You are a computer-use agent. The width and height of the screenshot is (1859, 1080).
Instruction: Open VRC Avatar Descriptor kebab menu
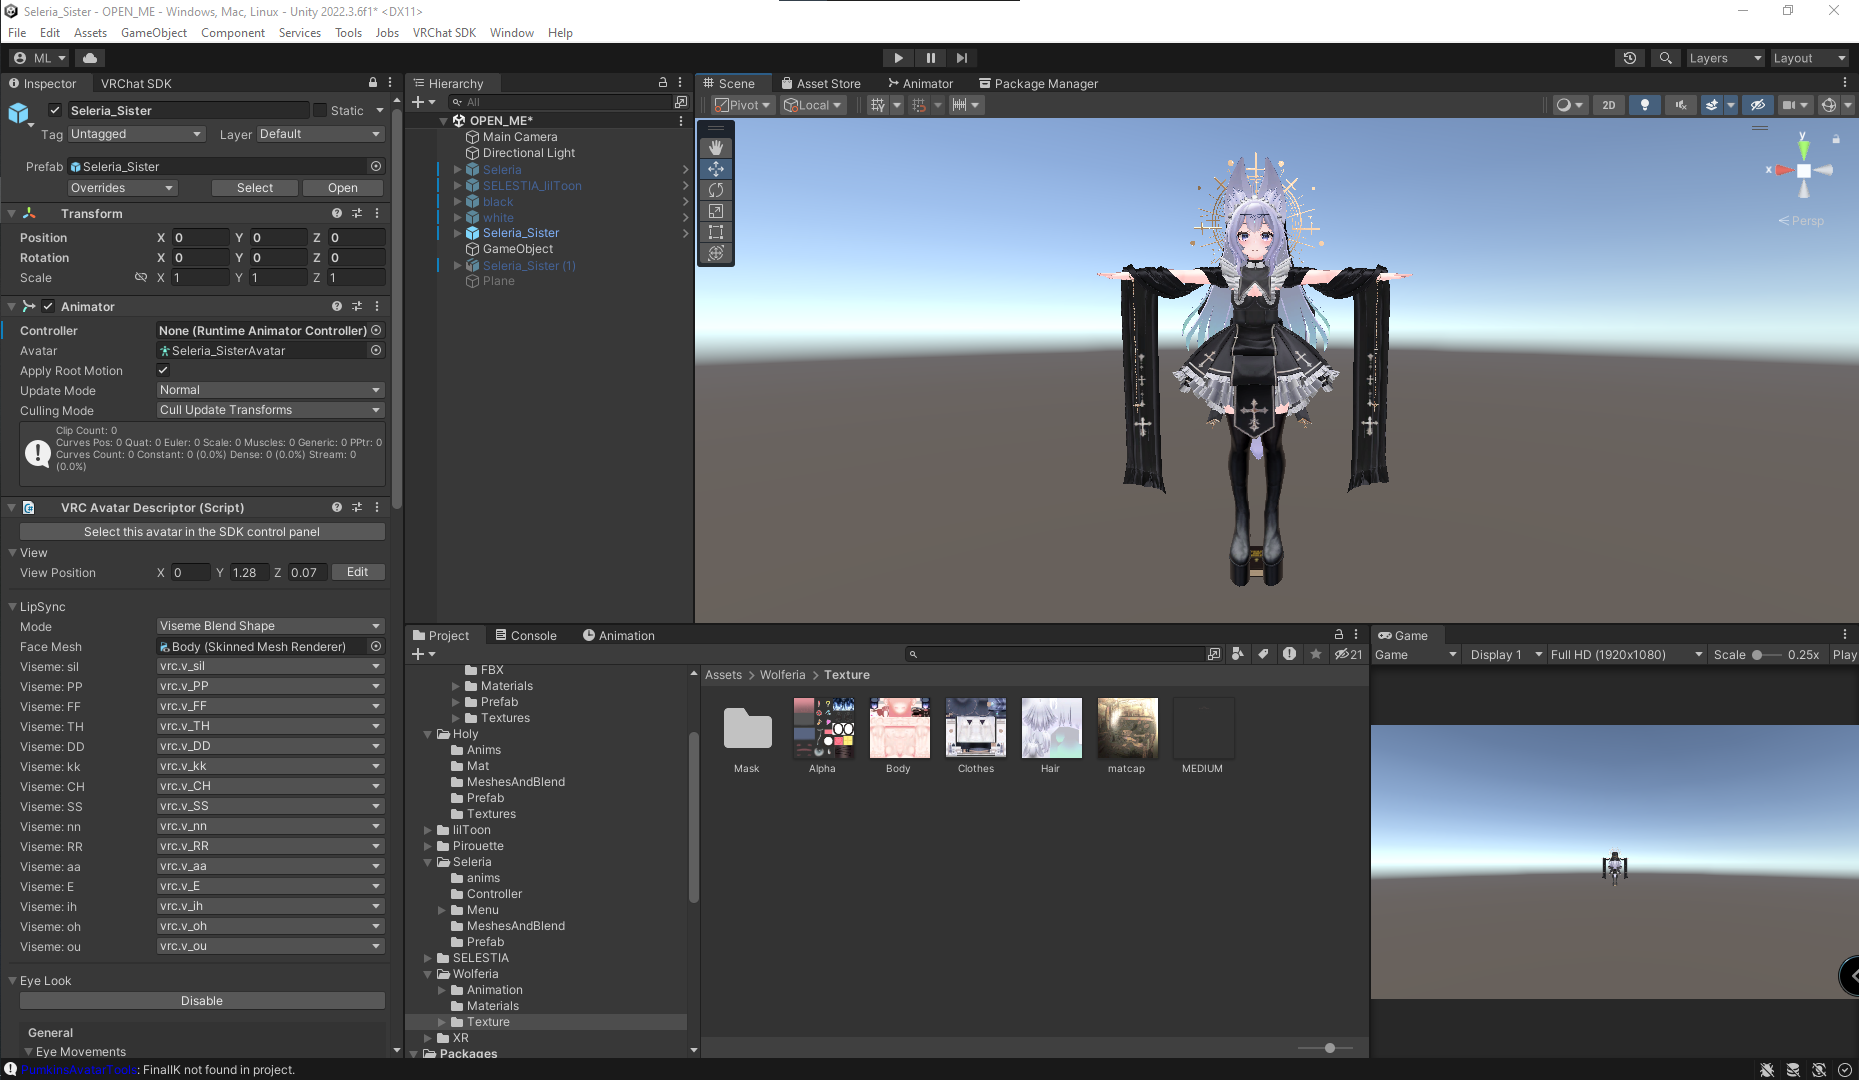coord(377,507)
